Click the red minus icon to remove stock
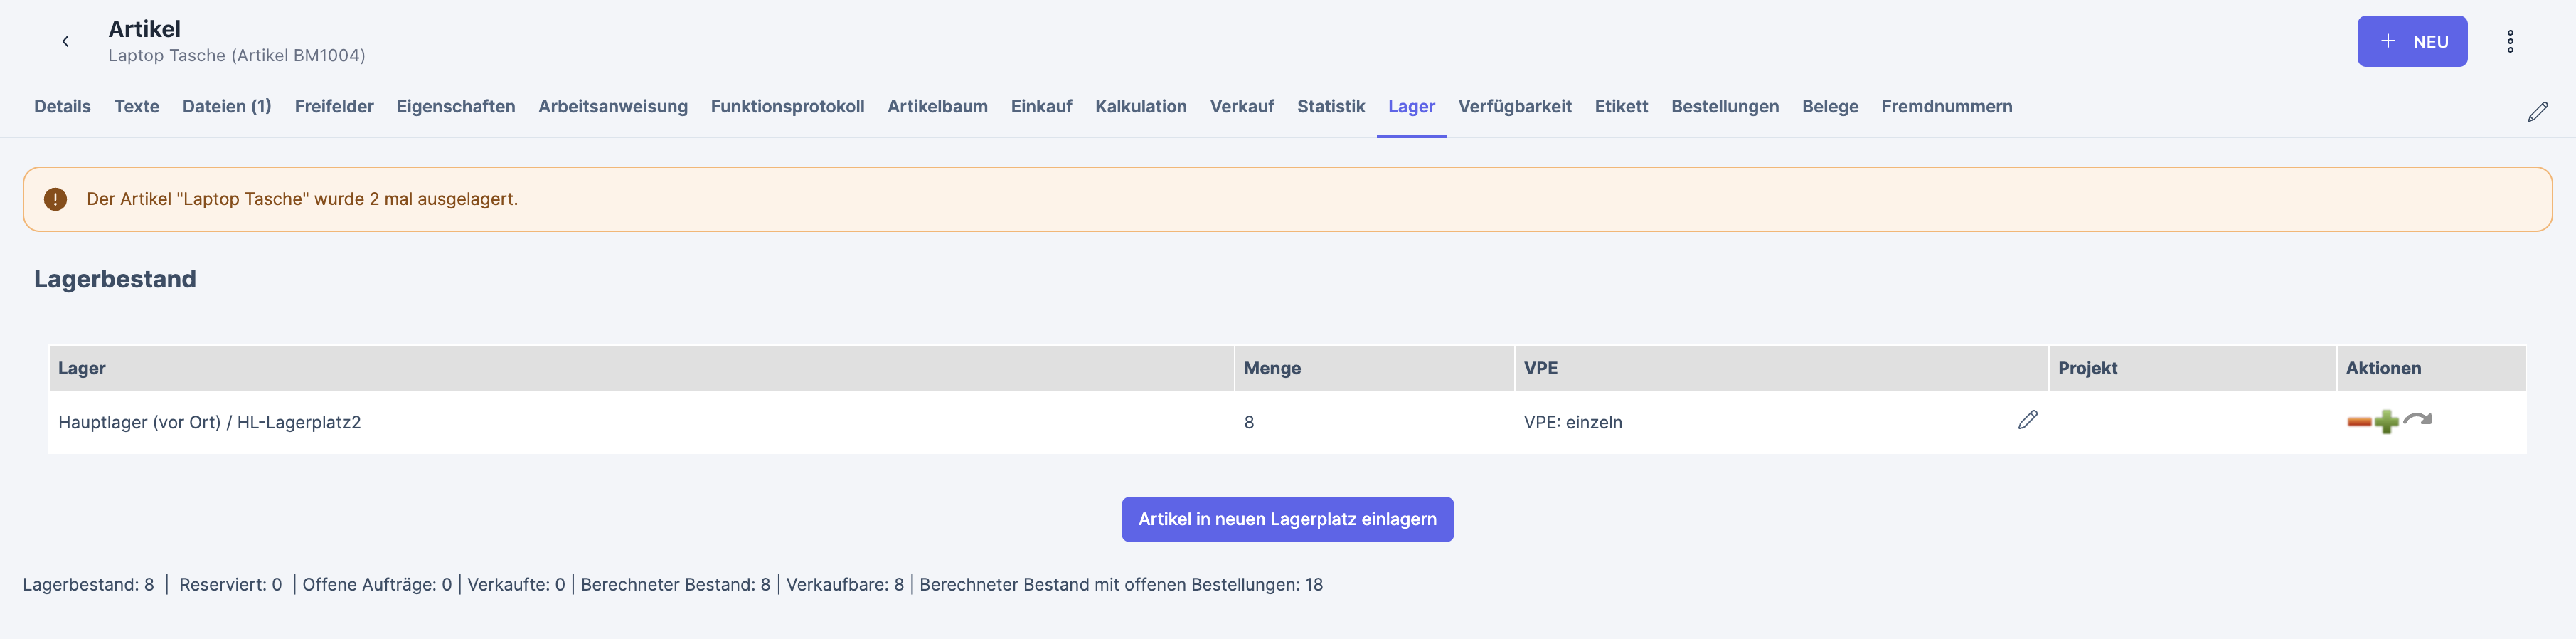 pyautogui.click(x=2359, y=422)
